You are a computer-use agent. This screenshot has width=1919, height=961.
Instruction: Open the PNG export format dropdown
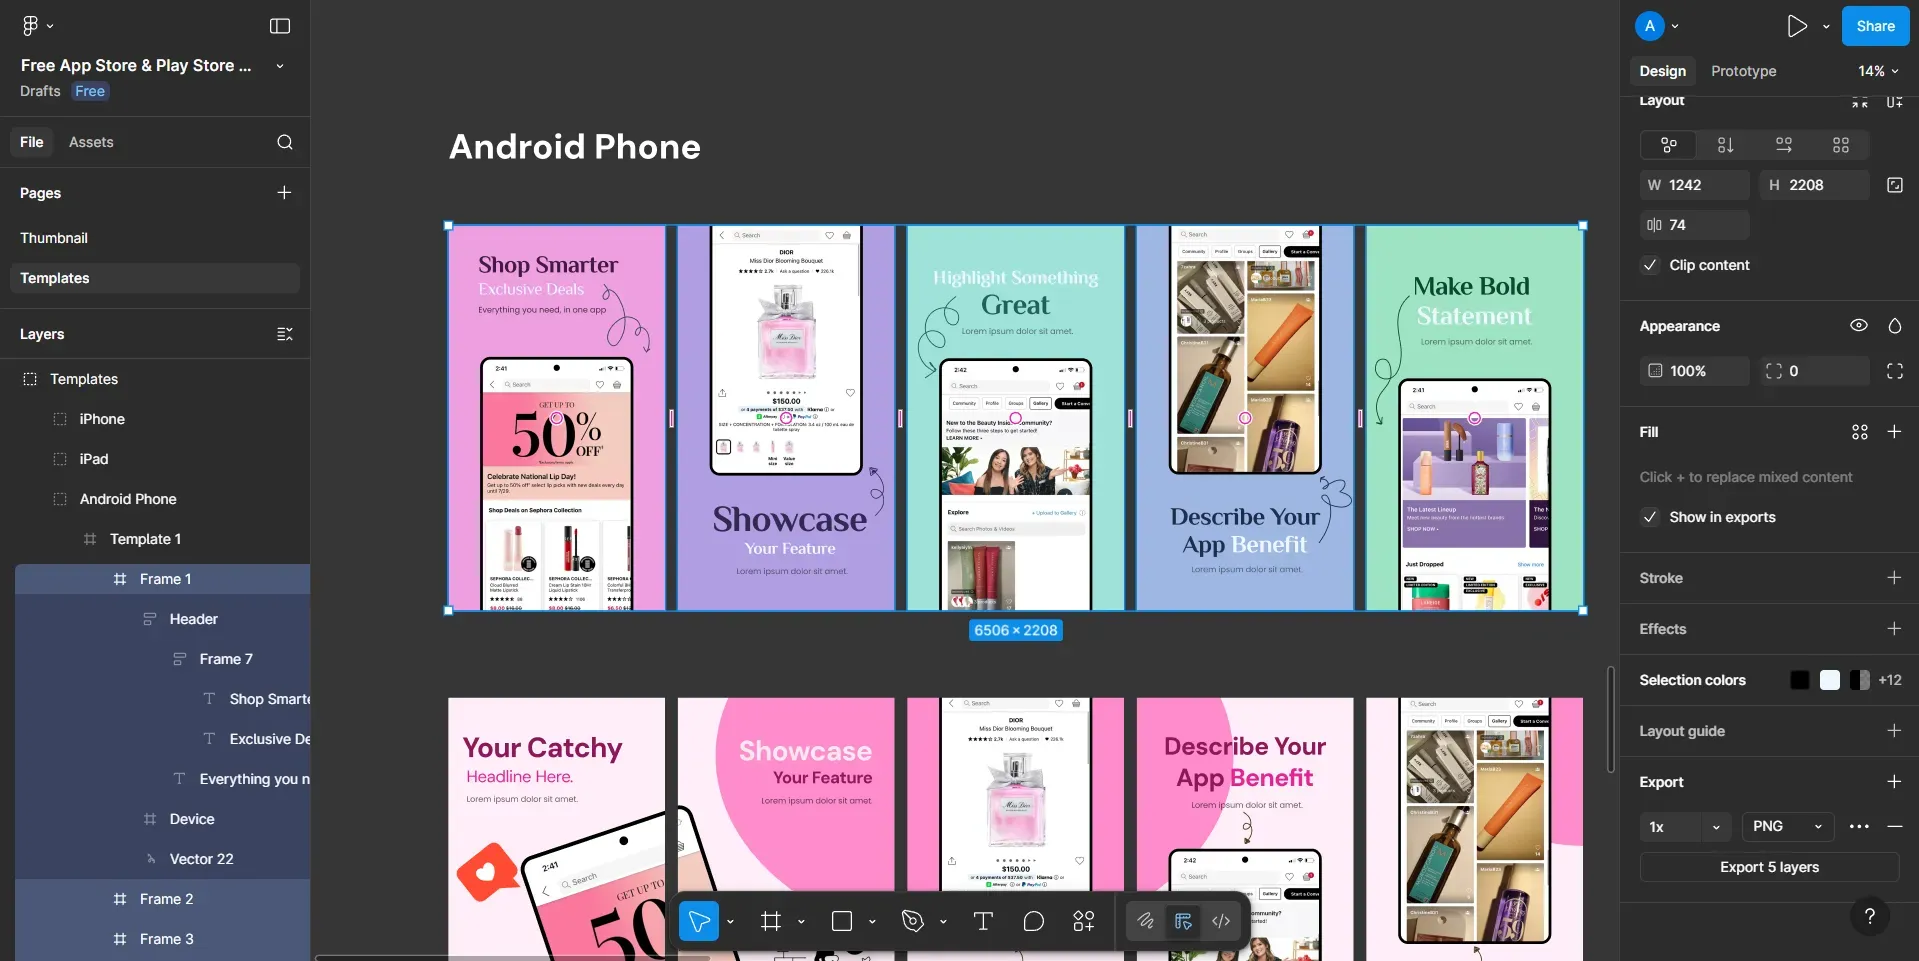(1786, 827)
